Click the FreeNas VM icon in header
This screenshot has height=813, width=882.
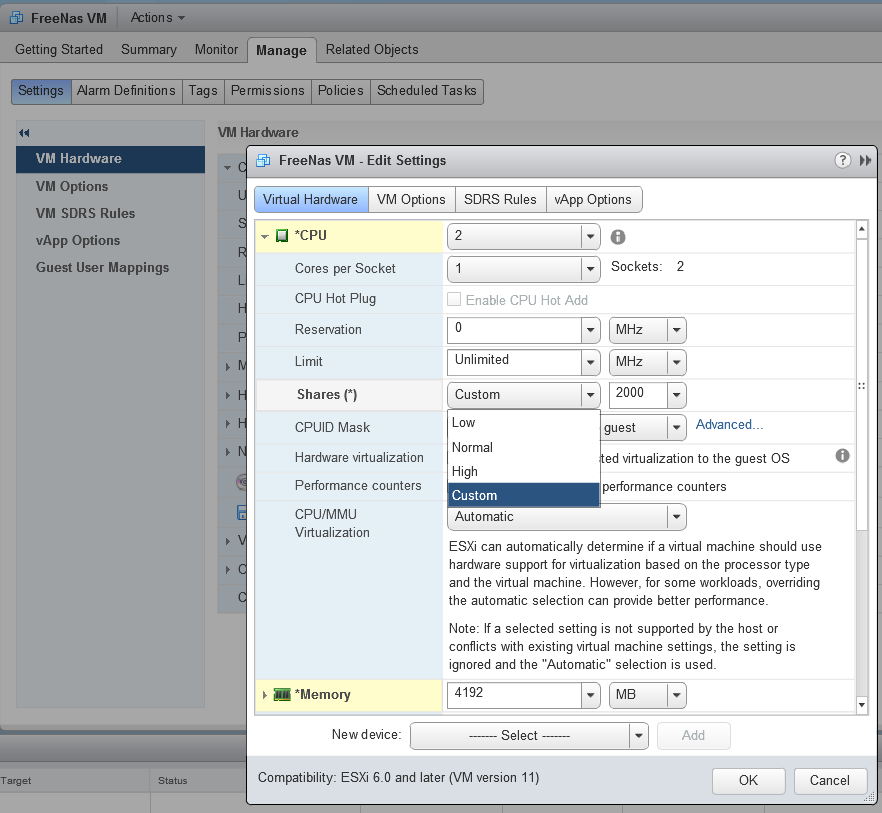click(16, 18)
